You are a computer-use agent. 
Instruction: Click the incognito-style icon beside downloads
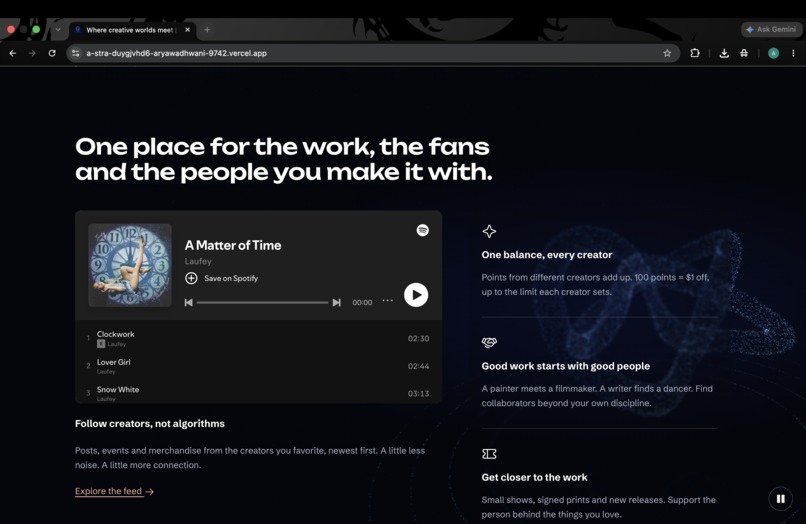[x=744, y=53]
